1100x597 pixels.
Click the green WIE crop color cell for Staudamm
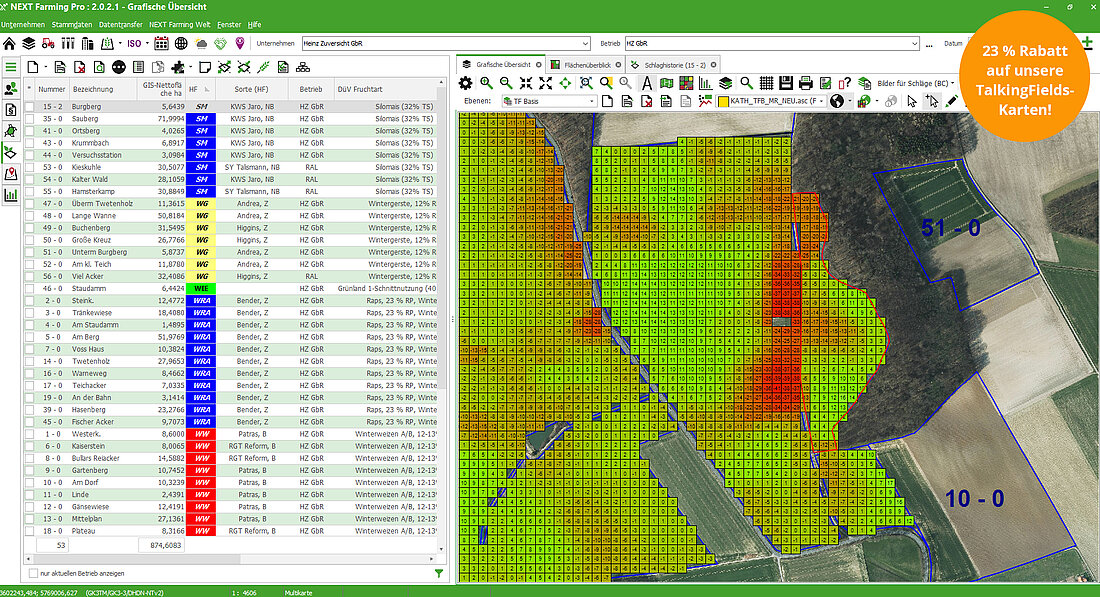click(x=201, y=288)
